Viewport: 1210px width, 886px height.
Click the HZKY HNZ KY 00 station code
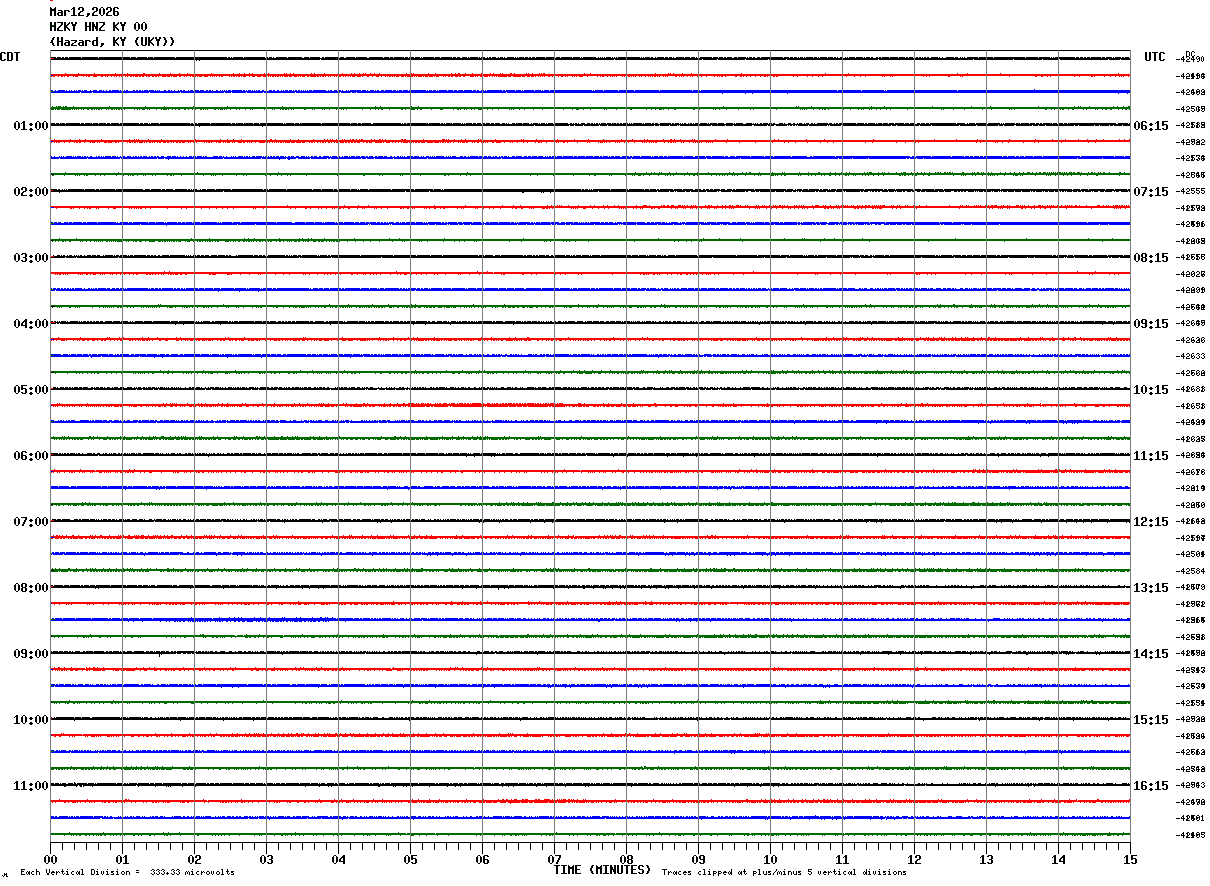point(98,27)
